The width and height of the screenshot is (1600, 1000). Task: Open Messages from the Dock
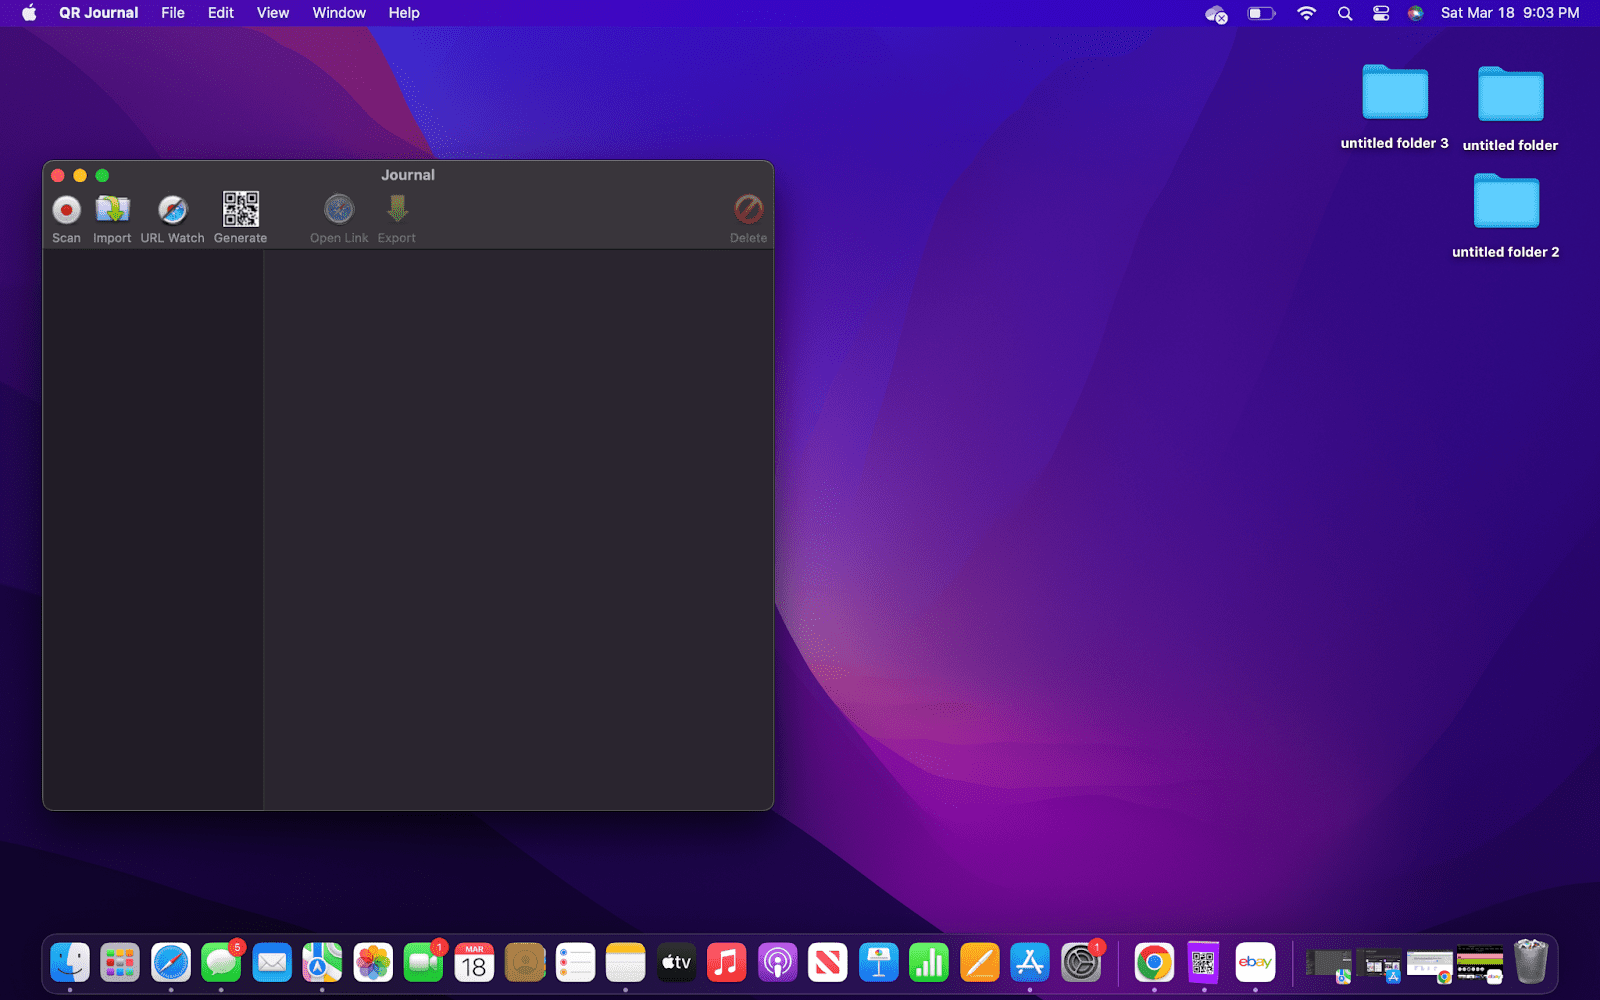point(221,963)
